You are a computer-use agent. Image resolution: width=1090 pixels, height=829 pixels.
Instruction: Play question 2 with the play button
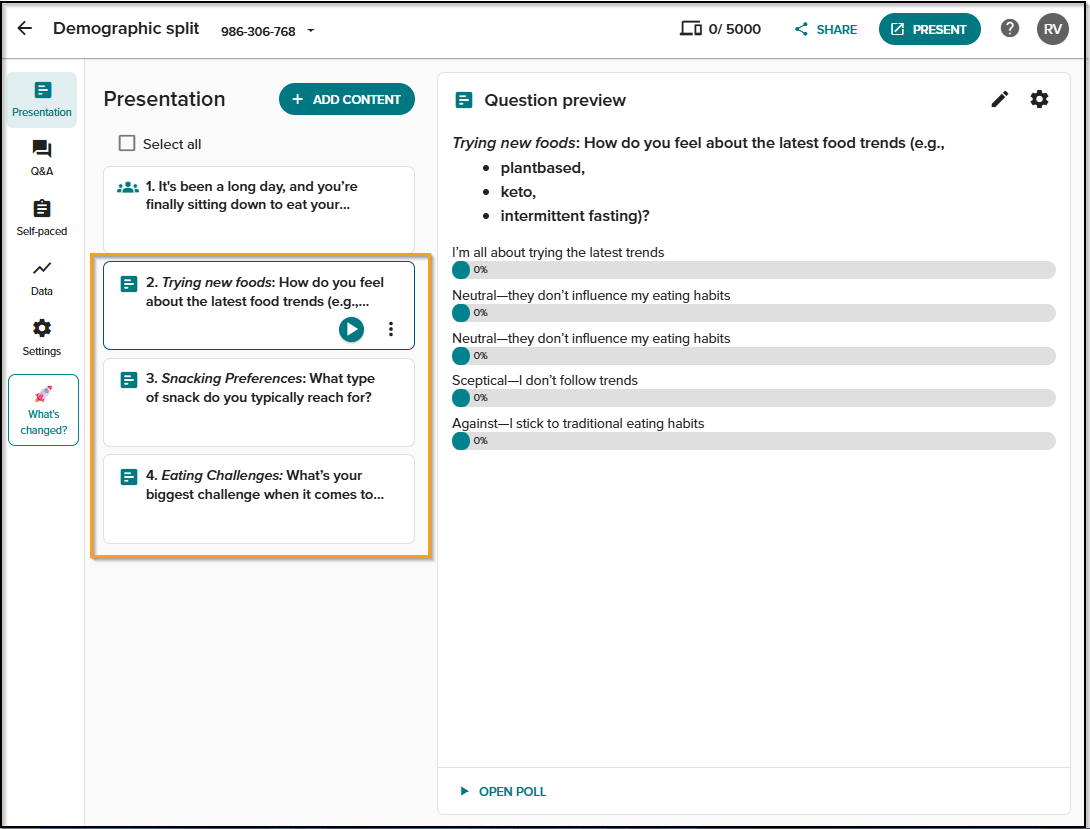click(x=351, y=329)
